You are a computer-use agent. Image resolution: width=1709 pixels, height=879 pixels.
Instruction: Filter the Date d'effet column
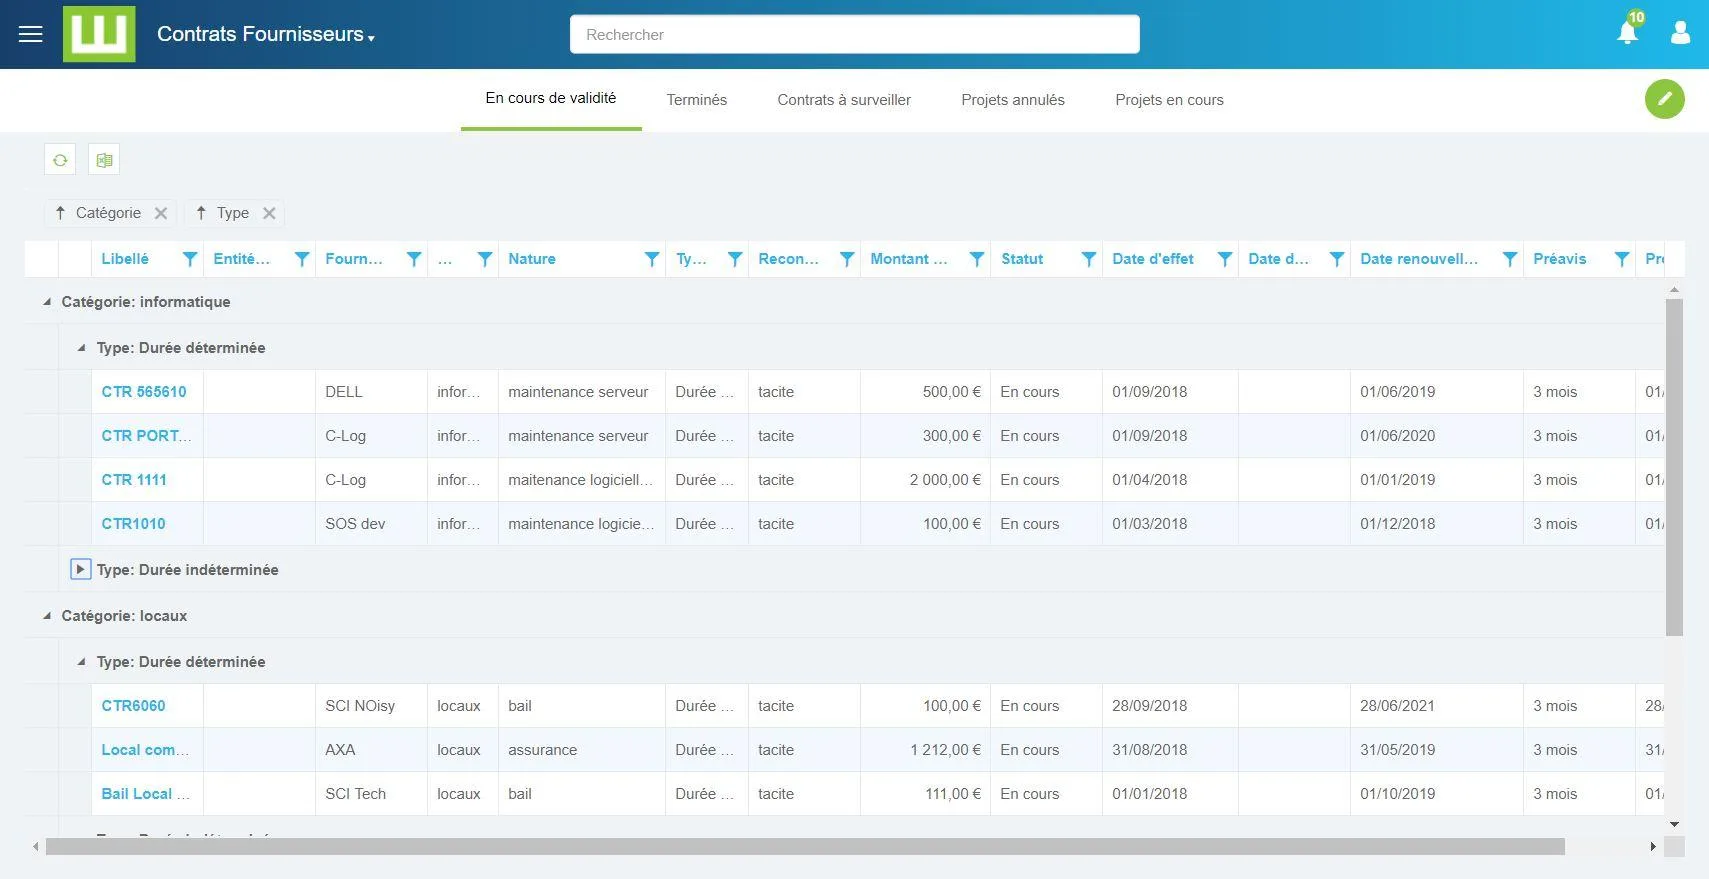(1225, 259)
